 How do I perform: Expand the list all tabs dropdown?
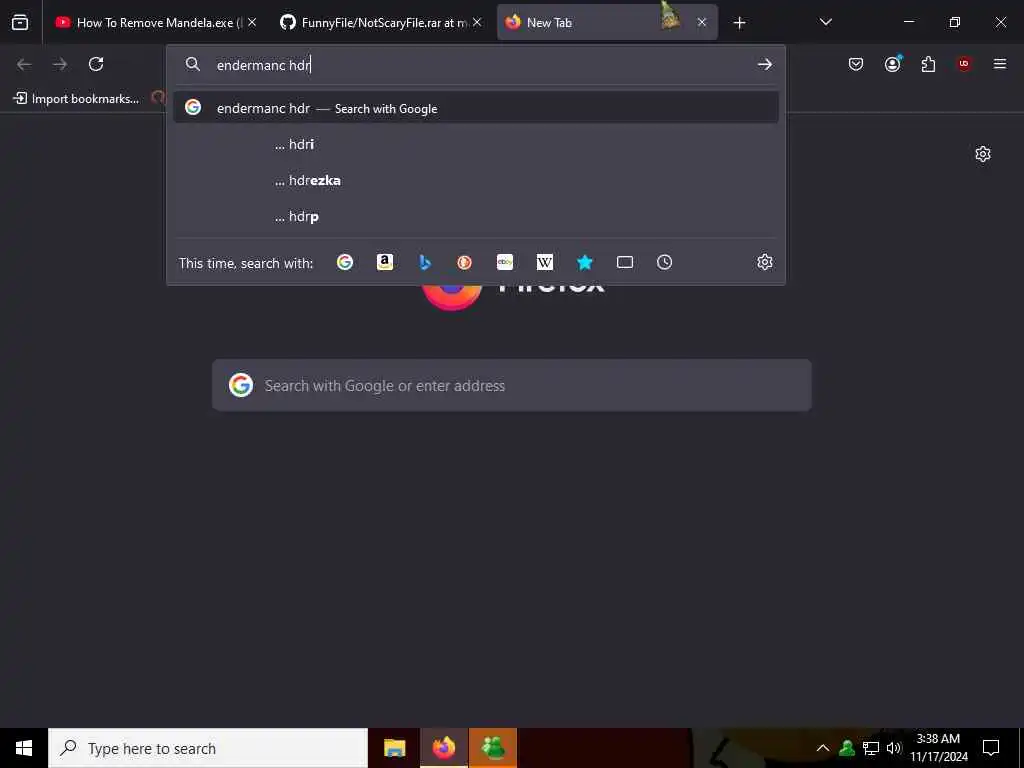[x=825, y=22]
